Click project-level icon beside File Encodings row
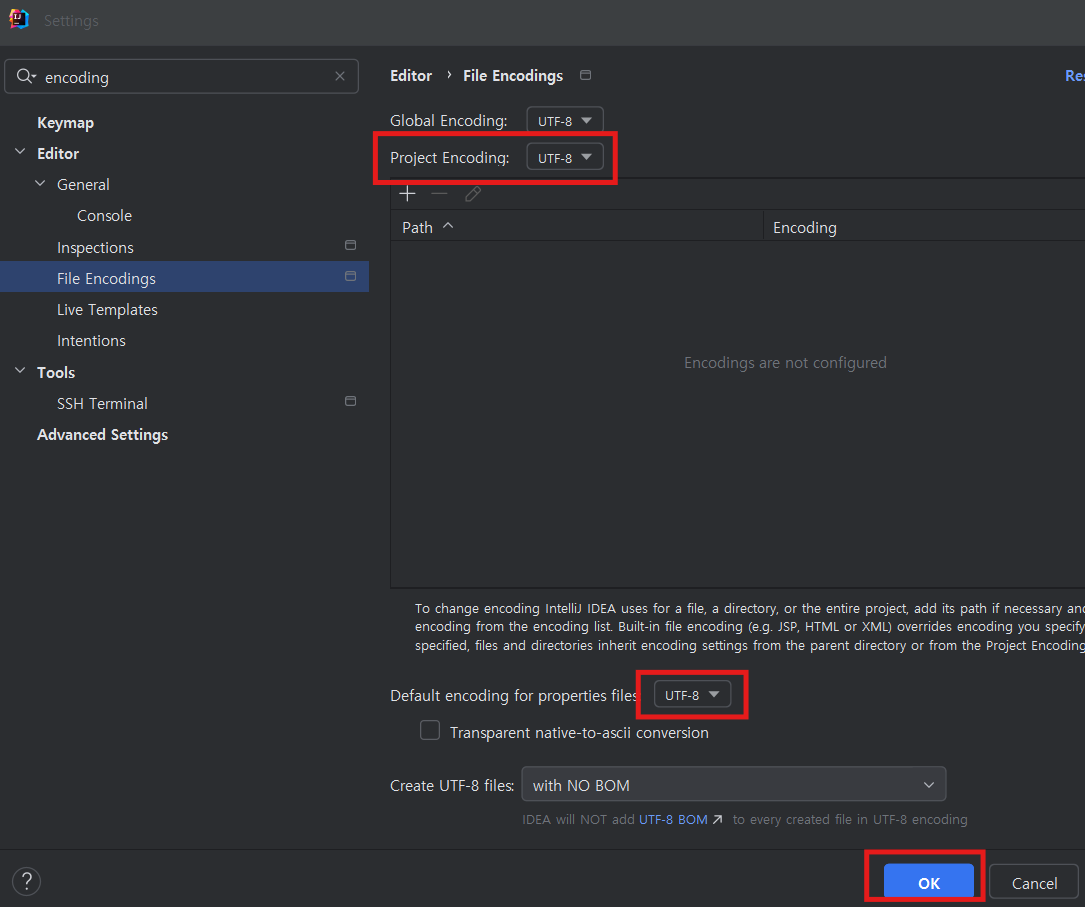 (x=351, y=276)
